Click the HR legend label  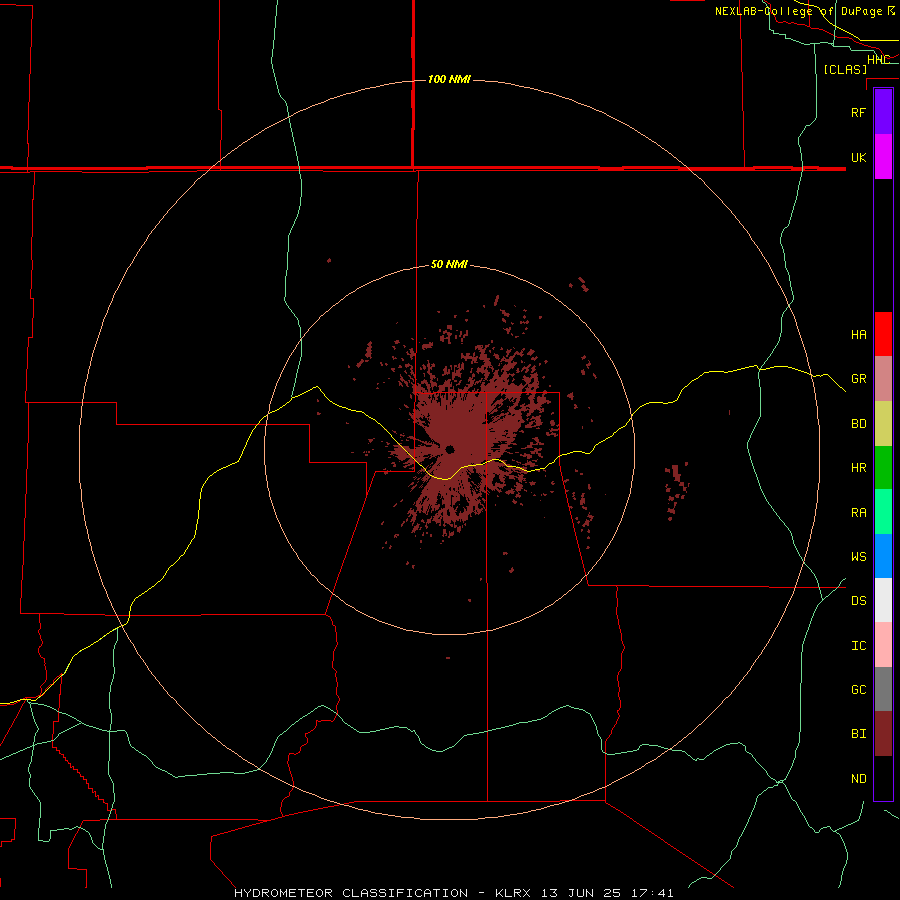coord(858,468)
